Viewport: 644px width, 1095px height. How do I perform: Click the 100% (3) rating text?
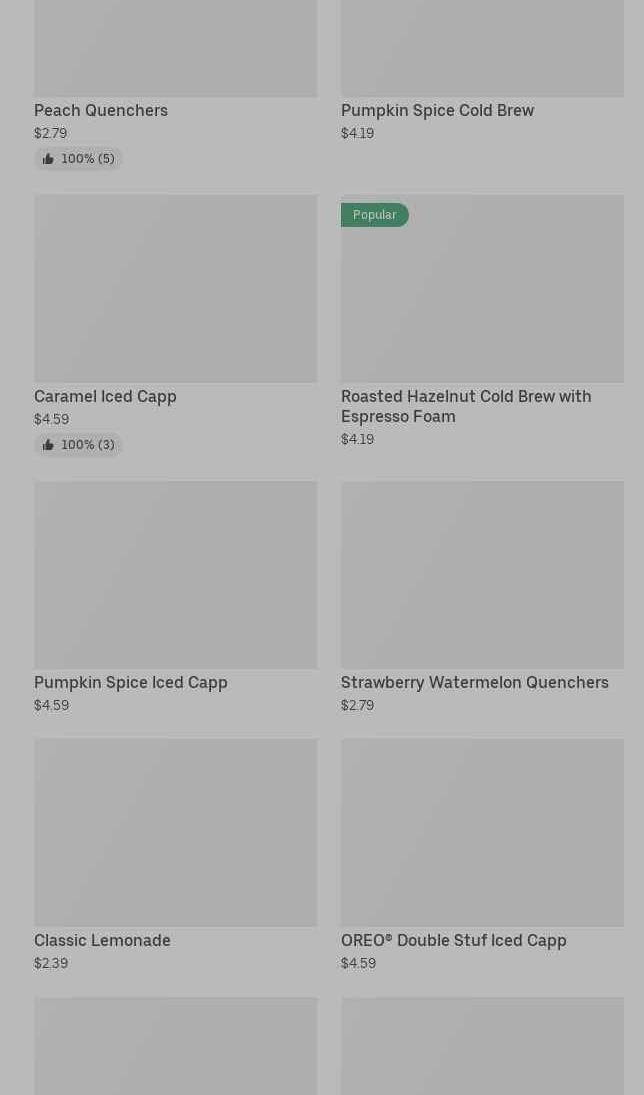point(88,445)
